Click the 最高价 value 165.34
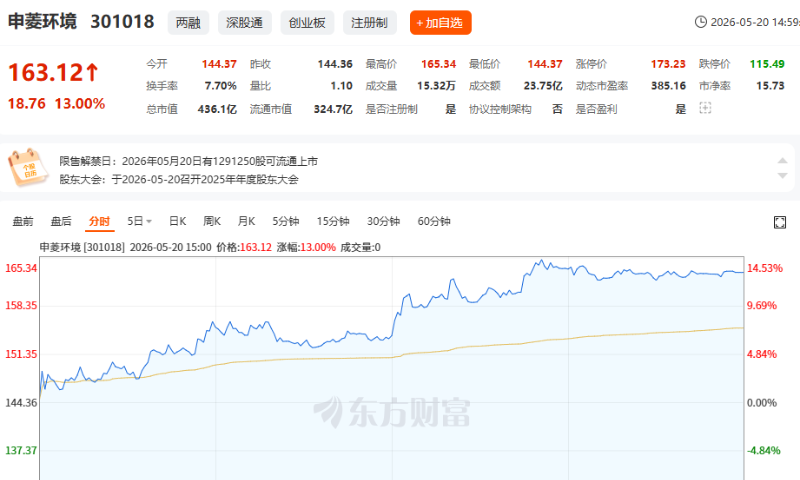The image size is (800, 480). (x=439, y=64)
